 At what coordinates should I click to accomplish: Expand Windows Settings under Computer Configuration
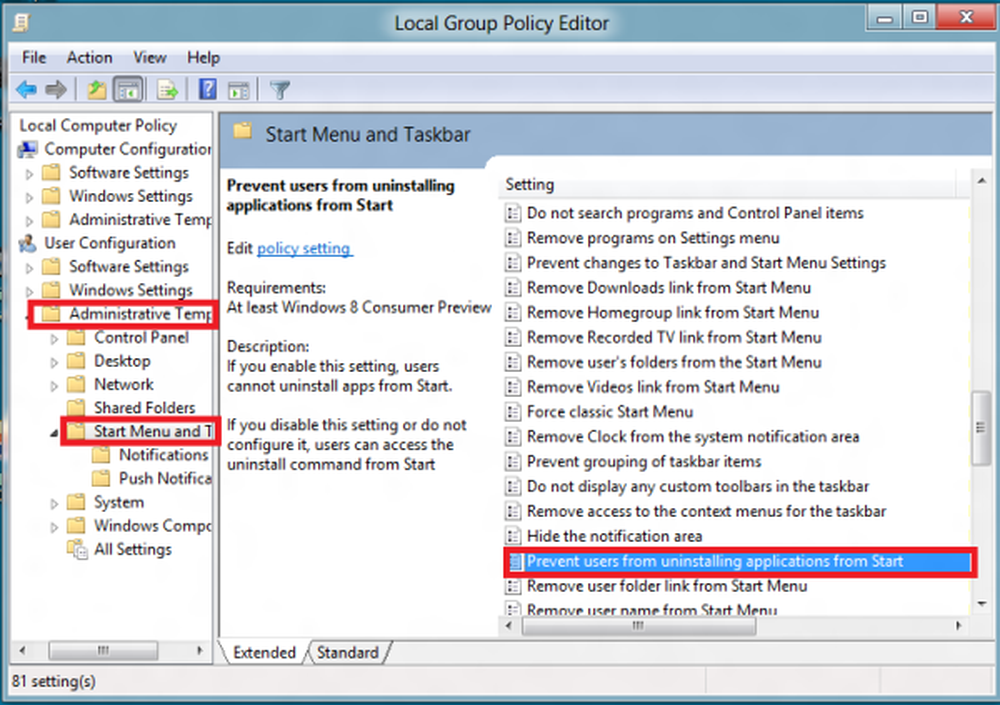coord(29,197)
